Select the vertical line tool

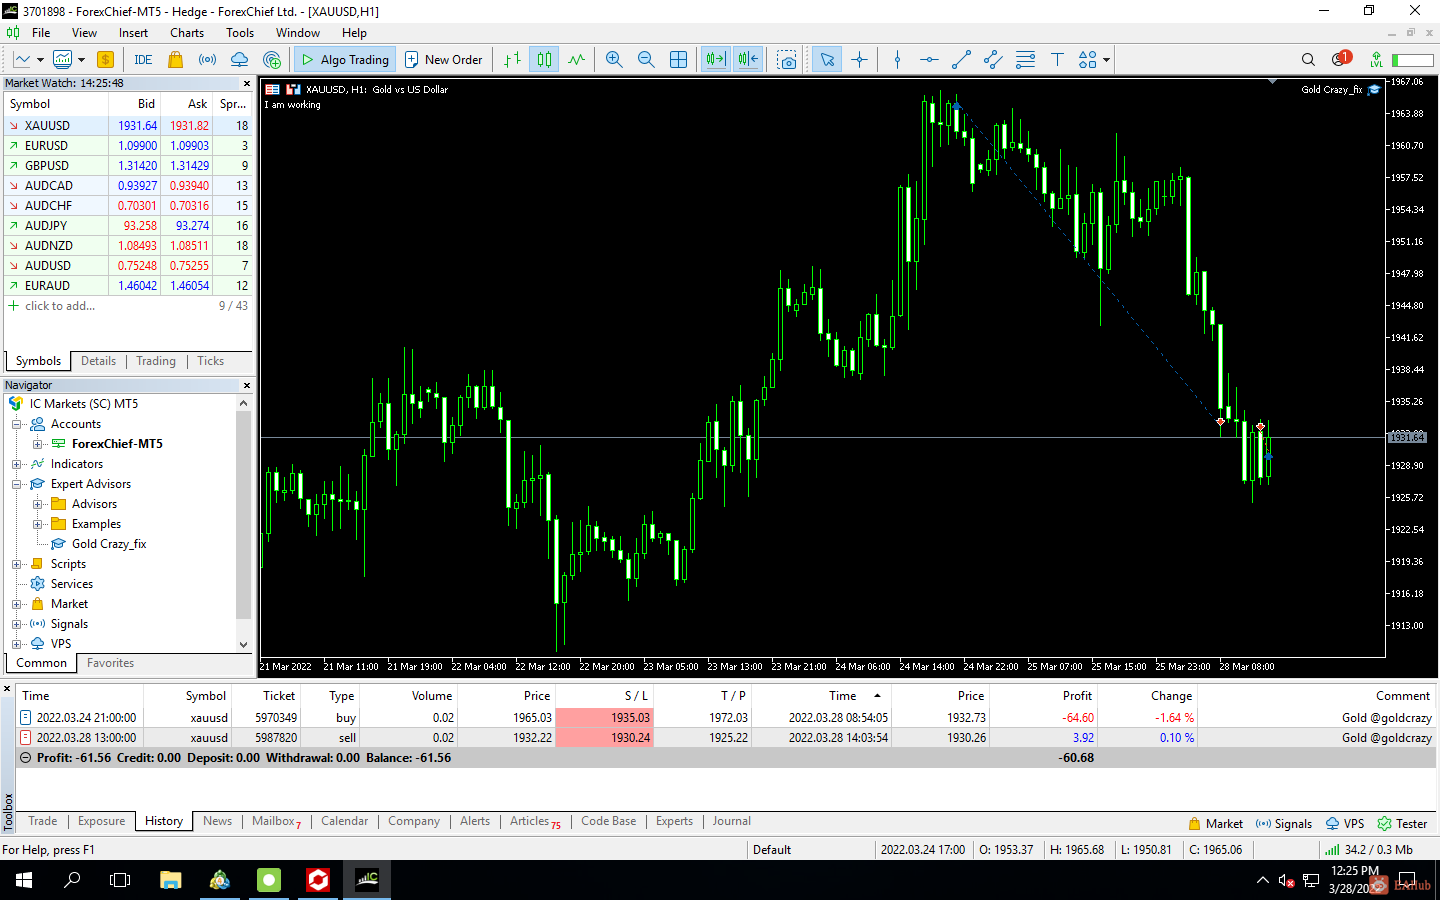click(x=897, y=59)
